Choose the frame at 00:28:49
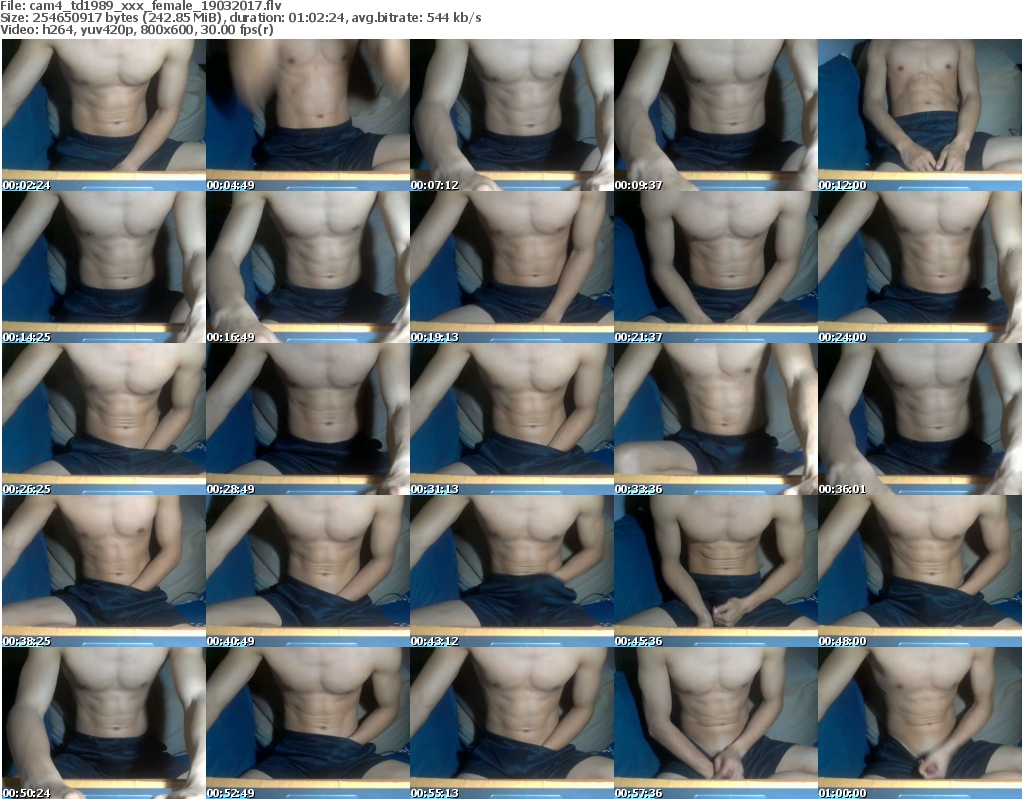This screenshot has height=799, width=1024. (x=308, y=419)
